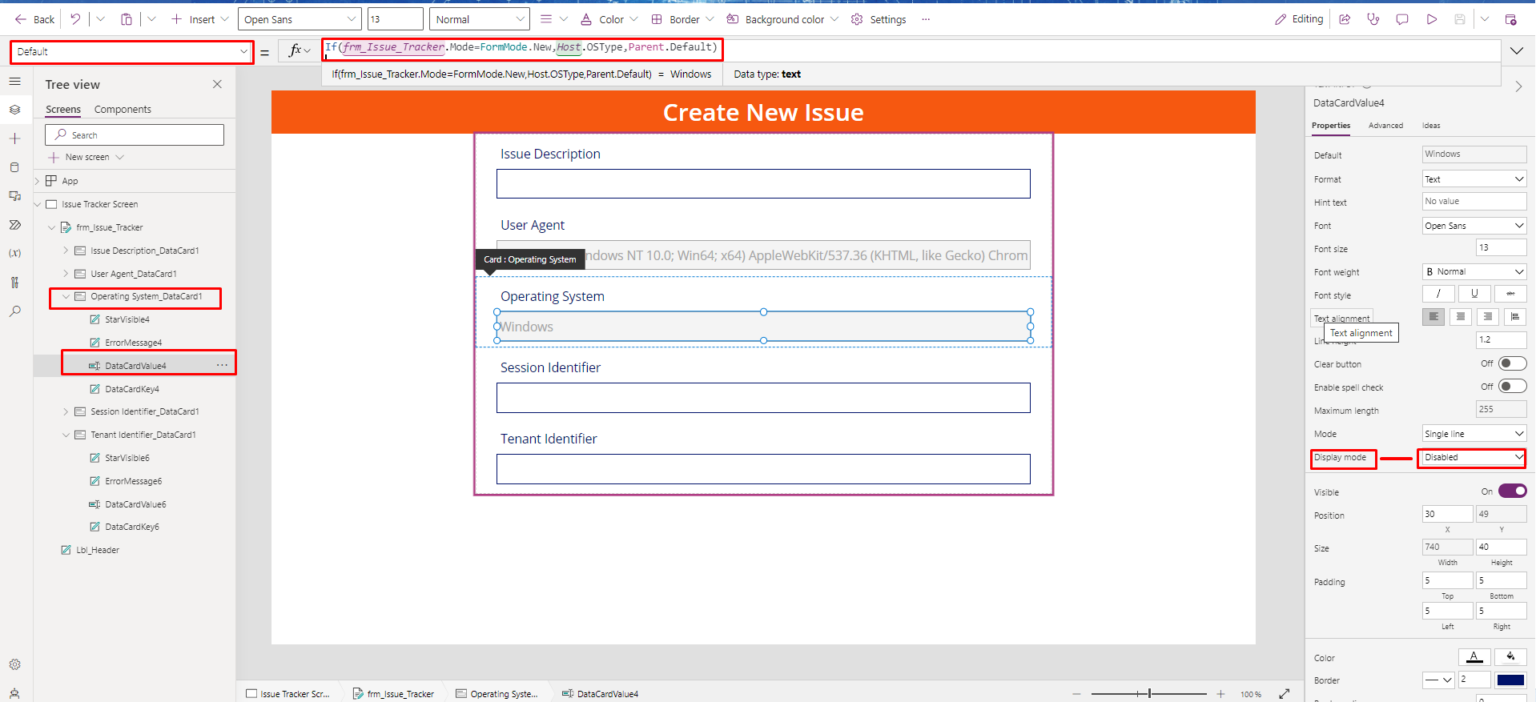Open Settings from the top toolbar

click(x=878, y=18)
